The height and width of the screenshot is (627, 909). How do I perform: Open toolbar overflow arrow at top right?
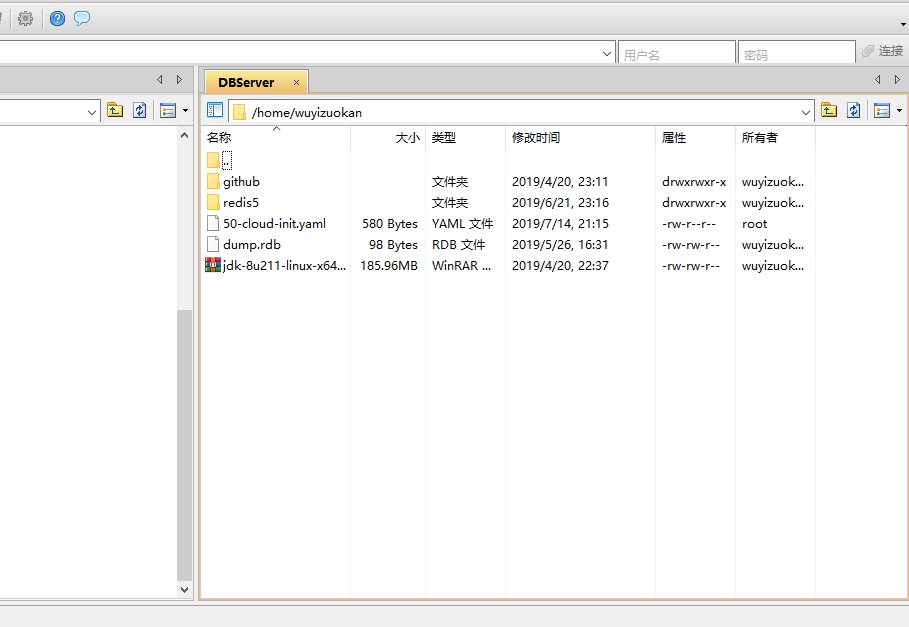click(x=903, y=24)
